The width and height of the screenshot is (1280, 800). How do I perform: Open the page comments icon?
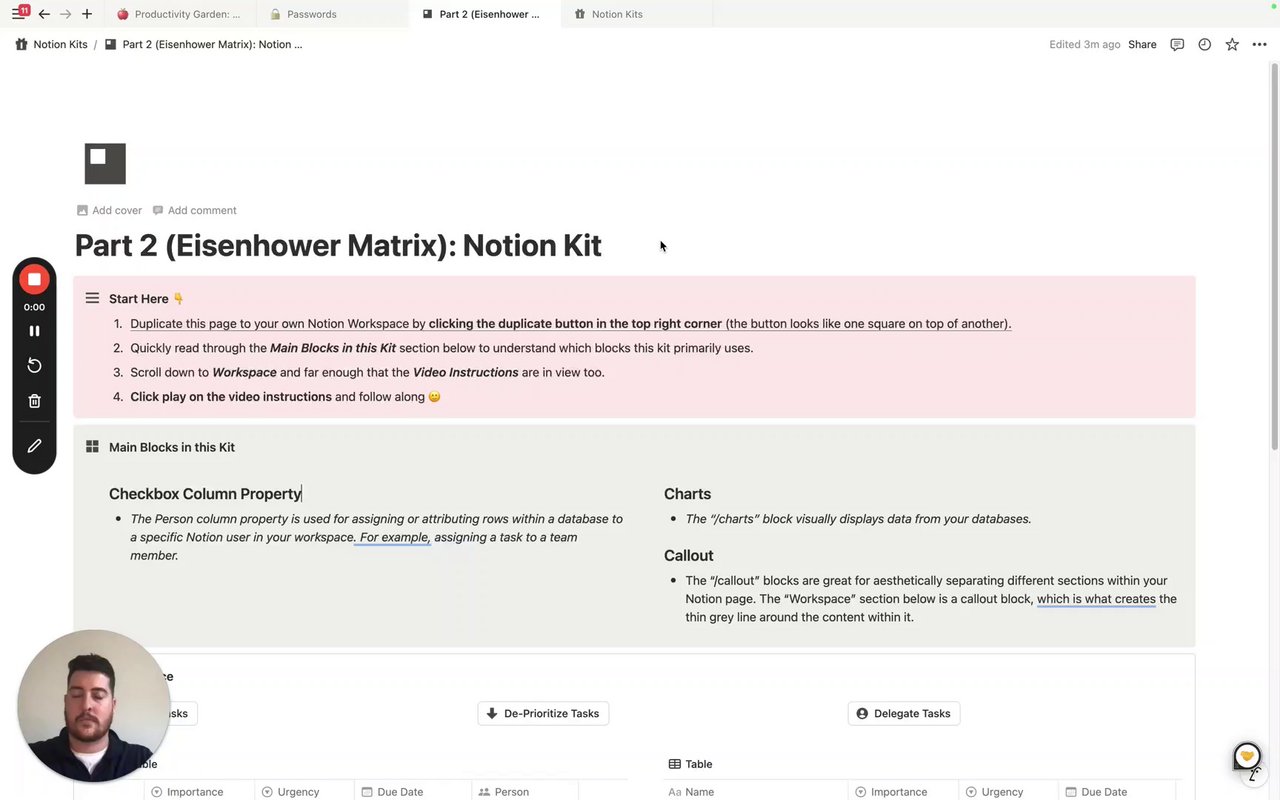tap(1177, 44)
